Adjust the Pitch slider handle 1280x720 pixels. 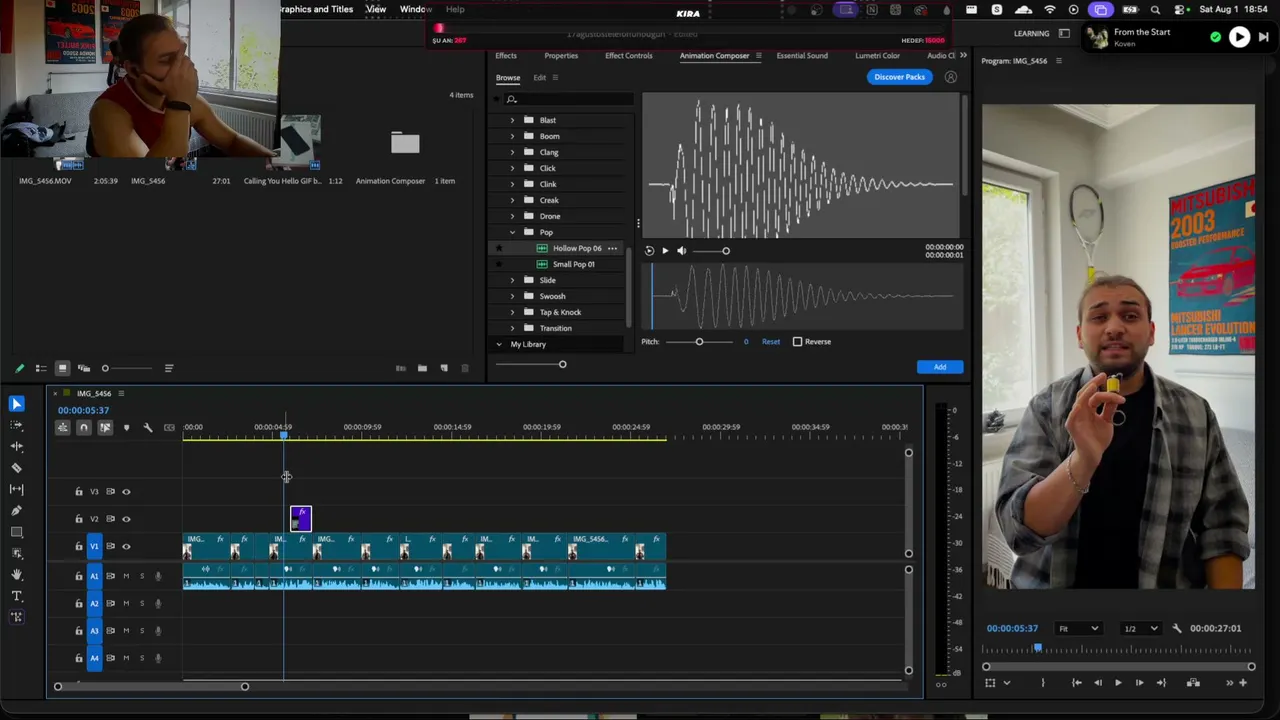coord(699,342)
